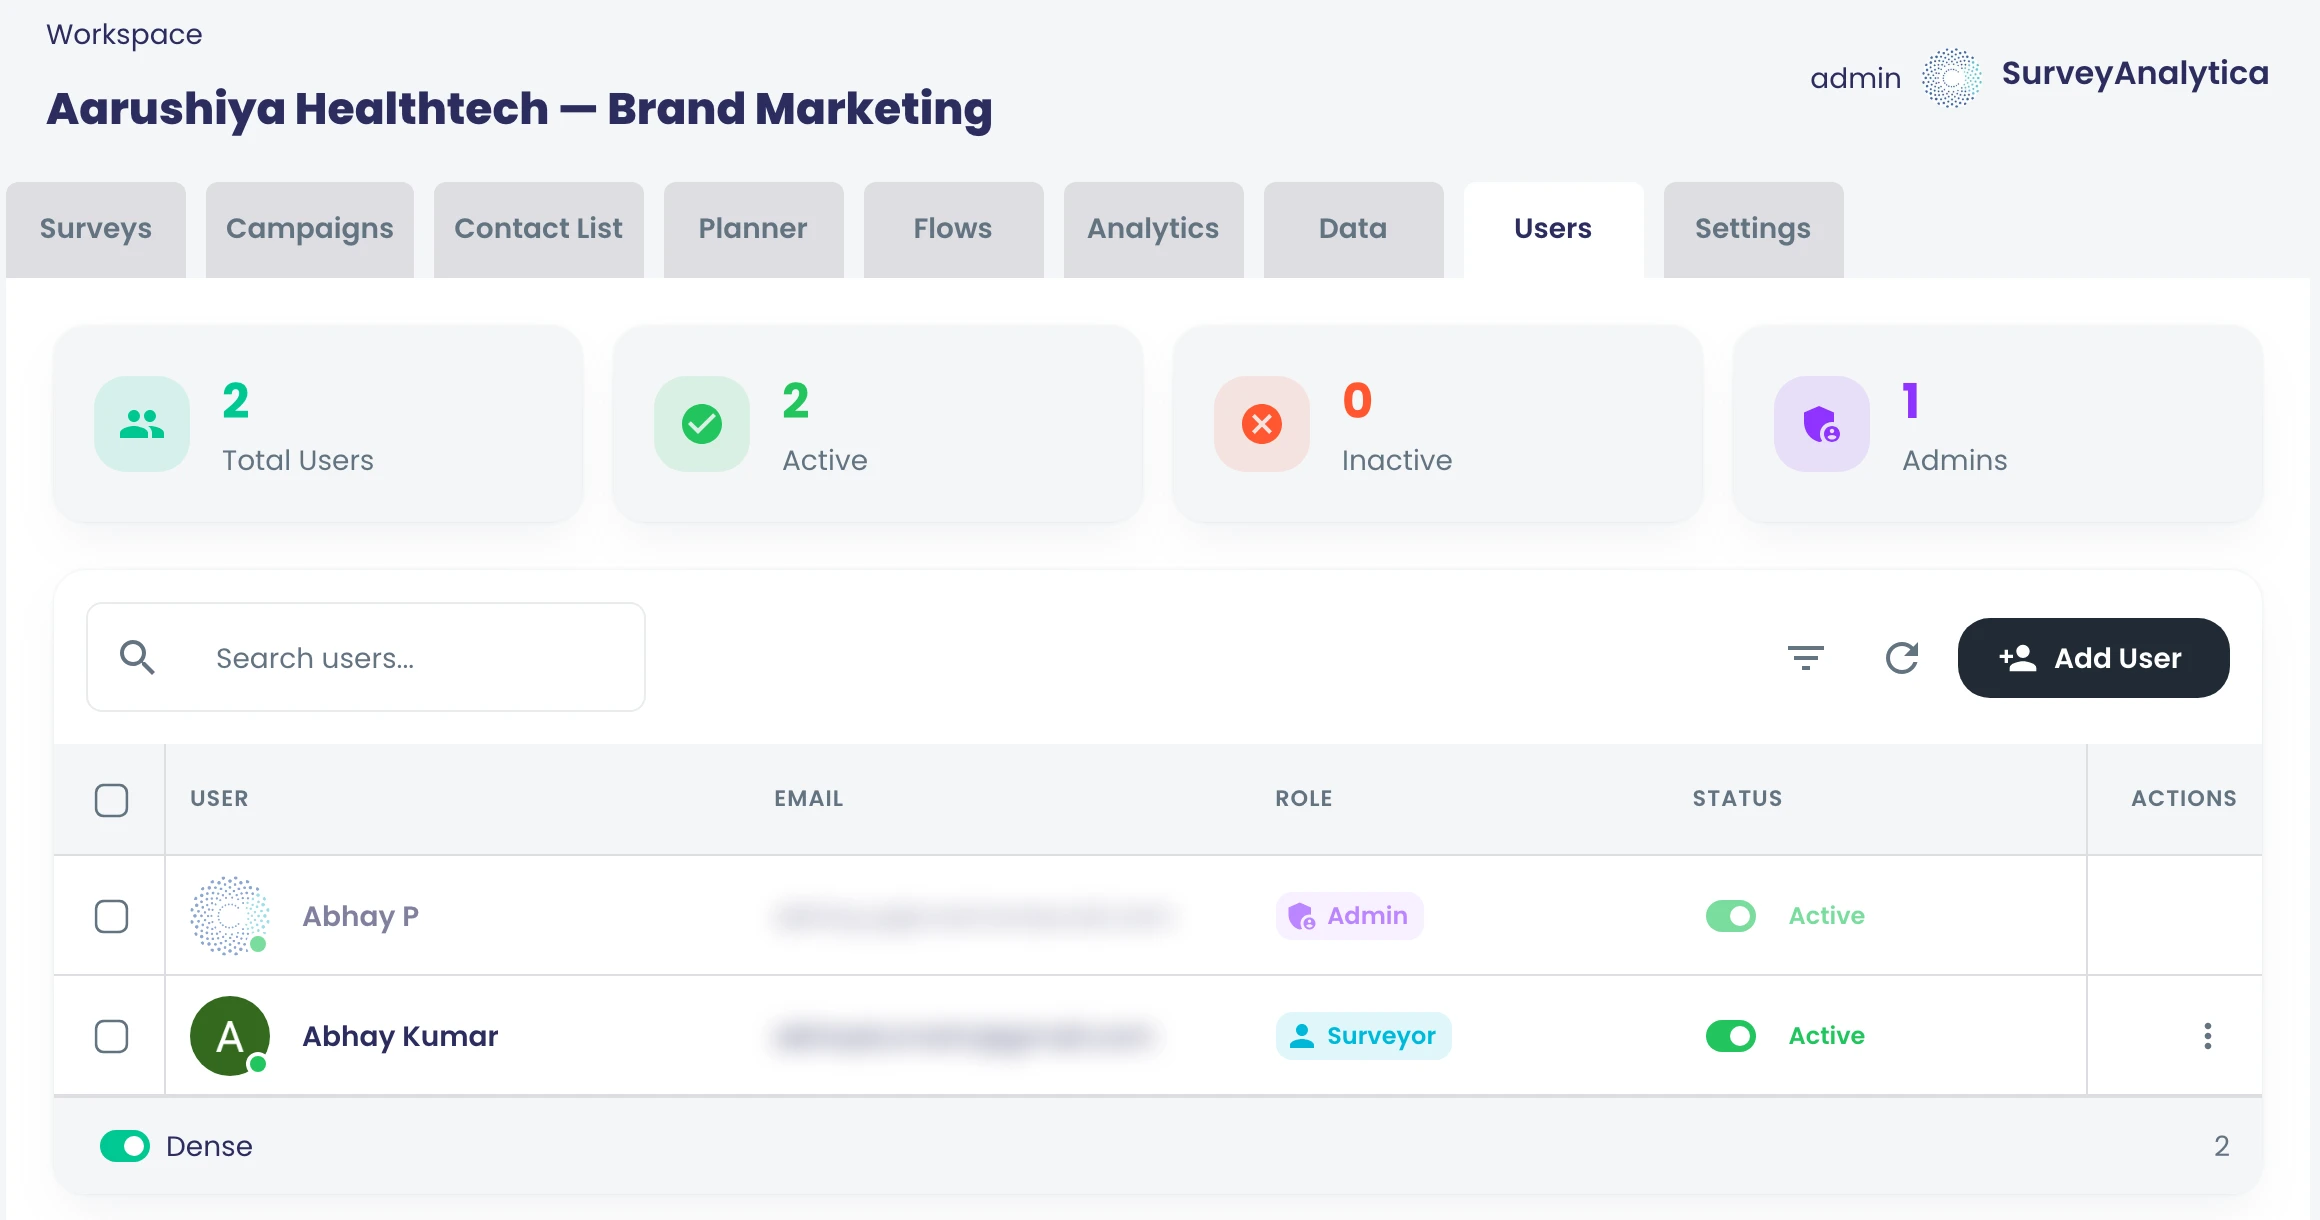Screen dimensions: 2320x1220
Task: Turn off the Dense toggle
Action: 125,1146
